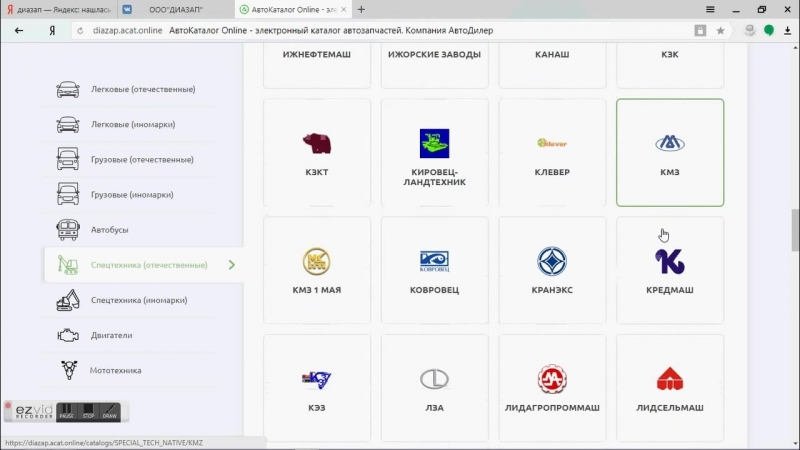800x450 pixels.
Task: Select the Мототехника category
Action: 115,370
